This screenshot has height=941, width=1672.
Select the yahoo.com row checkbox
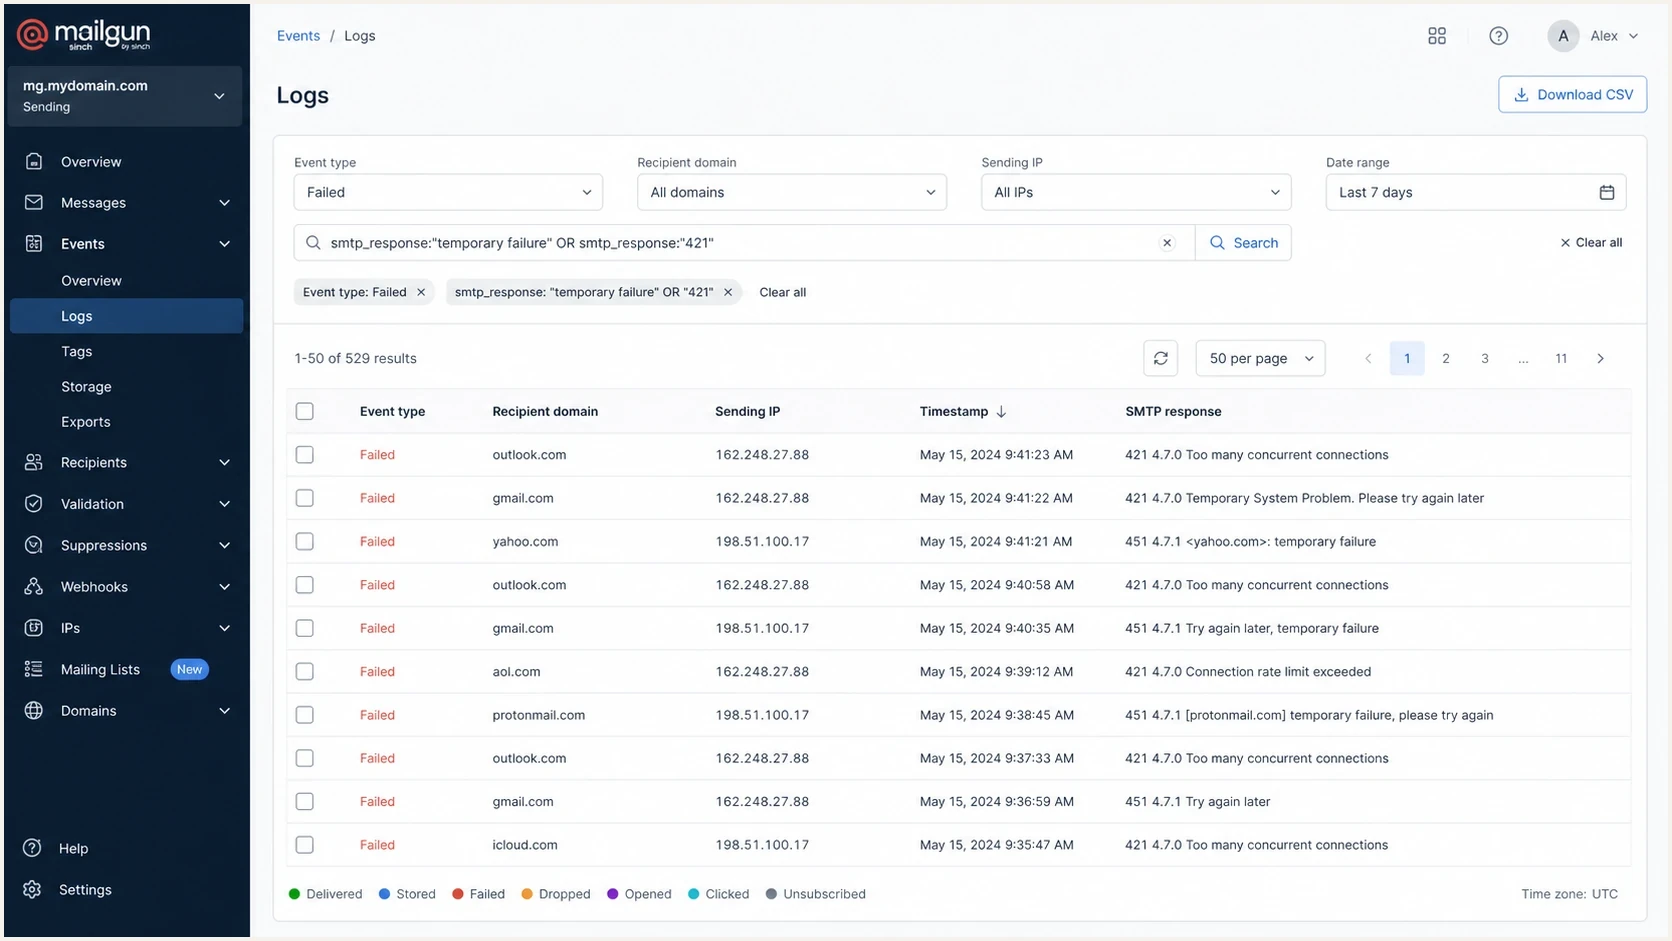305,541
